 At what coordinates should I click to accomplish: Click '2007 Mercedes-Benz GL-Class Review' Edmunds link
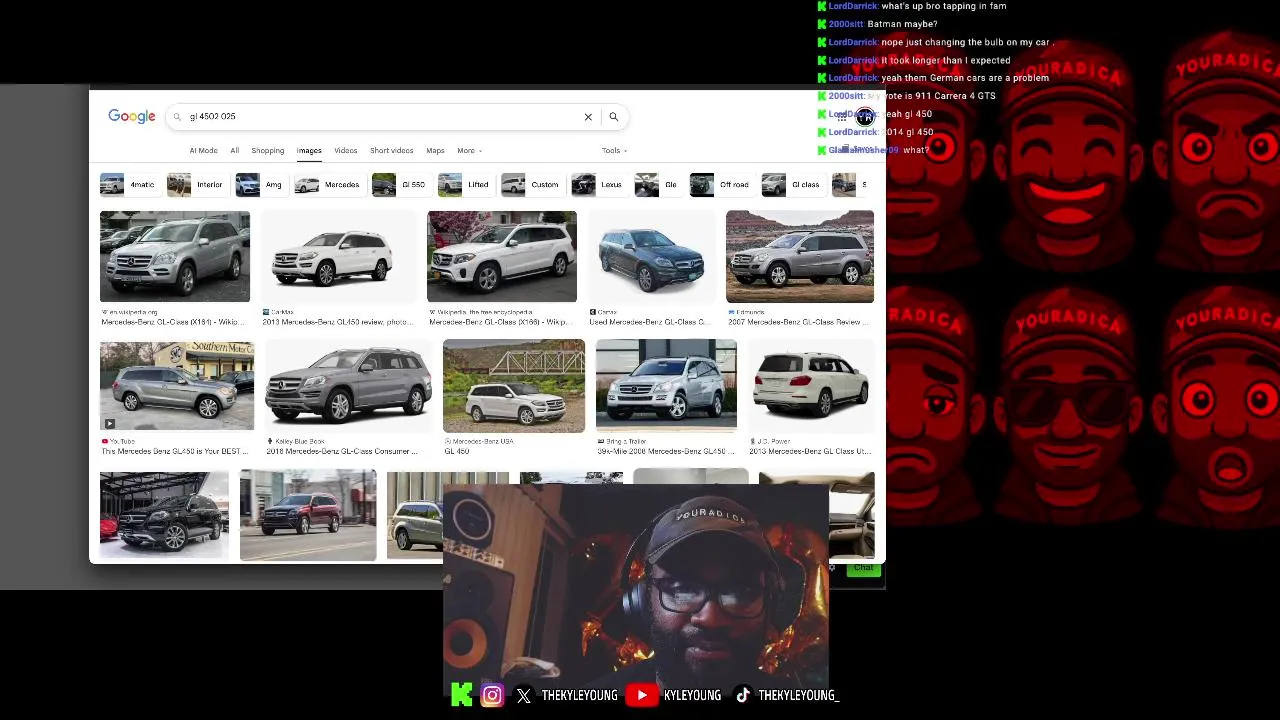(799, 323)
